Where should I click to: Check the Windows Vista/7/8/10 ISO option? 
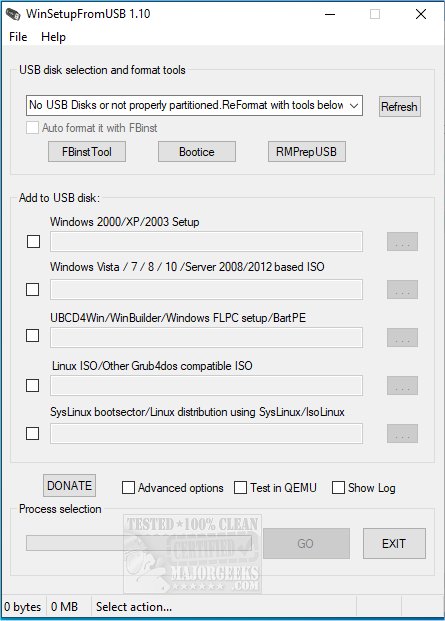point(32,290)
